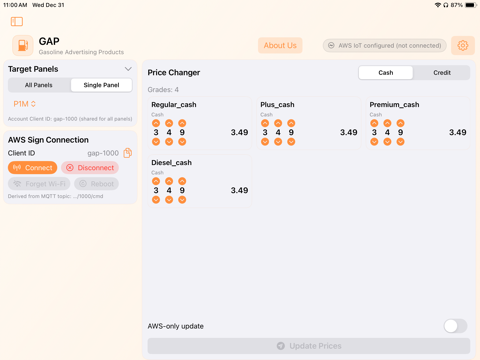The height and width of the screenshot is (360, 480).
Task: Tap the Regular_cash 3.49 price value
Action: [x=239, y=132]
